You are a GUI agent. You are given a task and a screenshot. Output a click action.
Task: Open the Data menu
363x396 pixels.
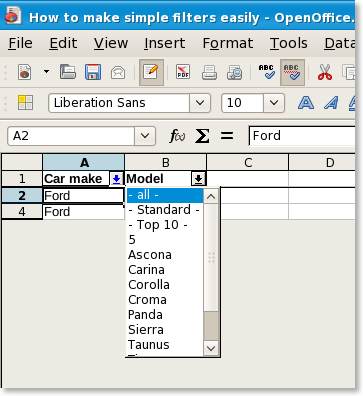coord(339,43)
